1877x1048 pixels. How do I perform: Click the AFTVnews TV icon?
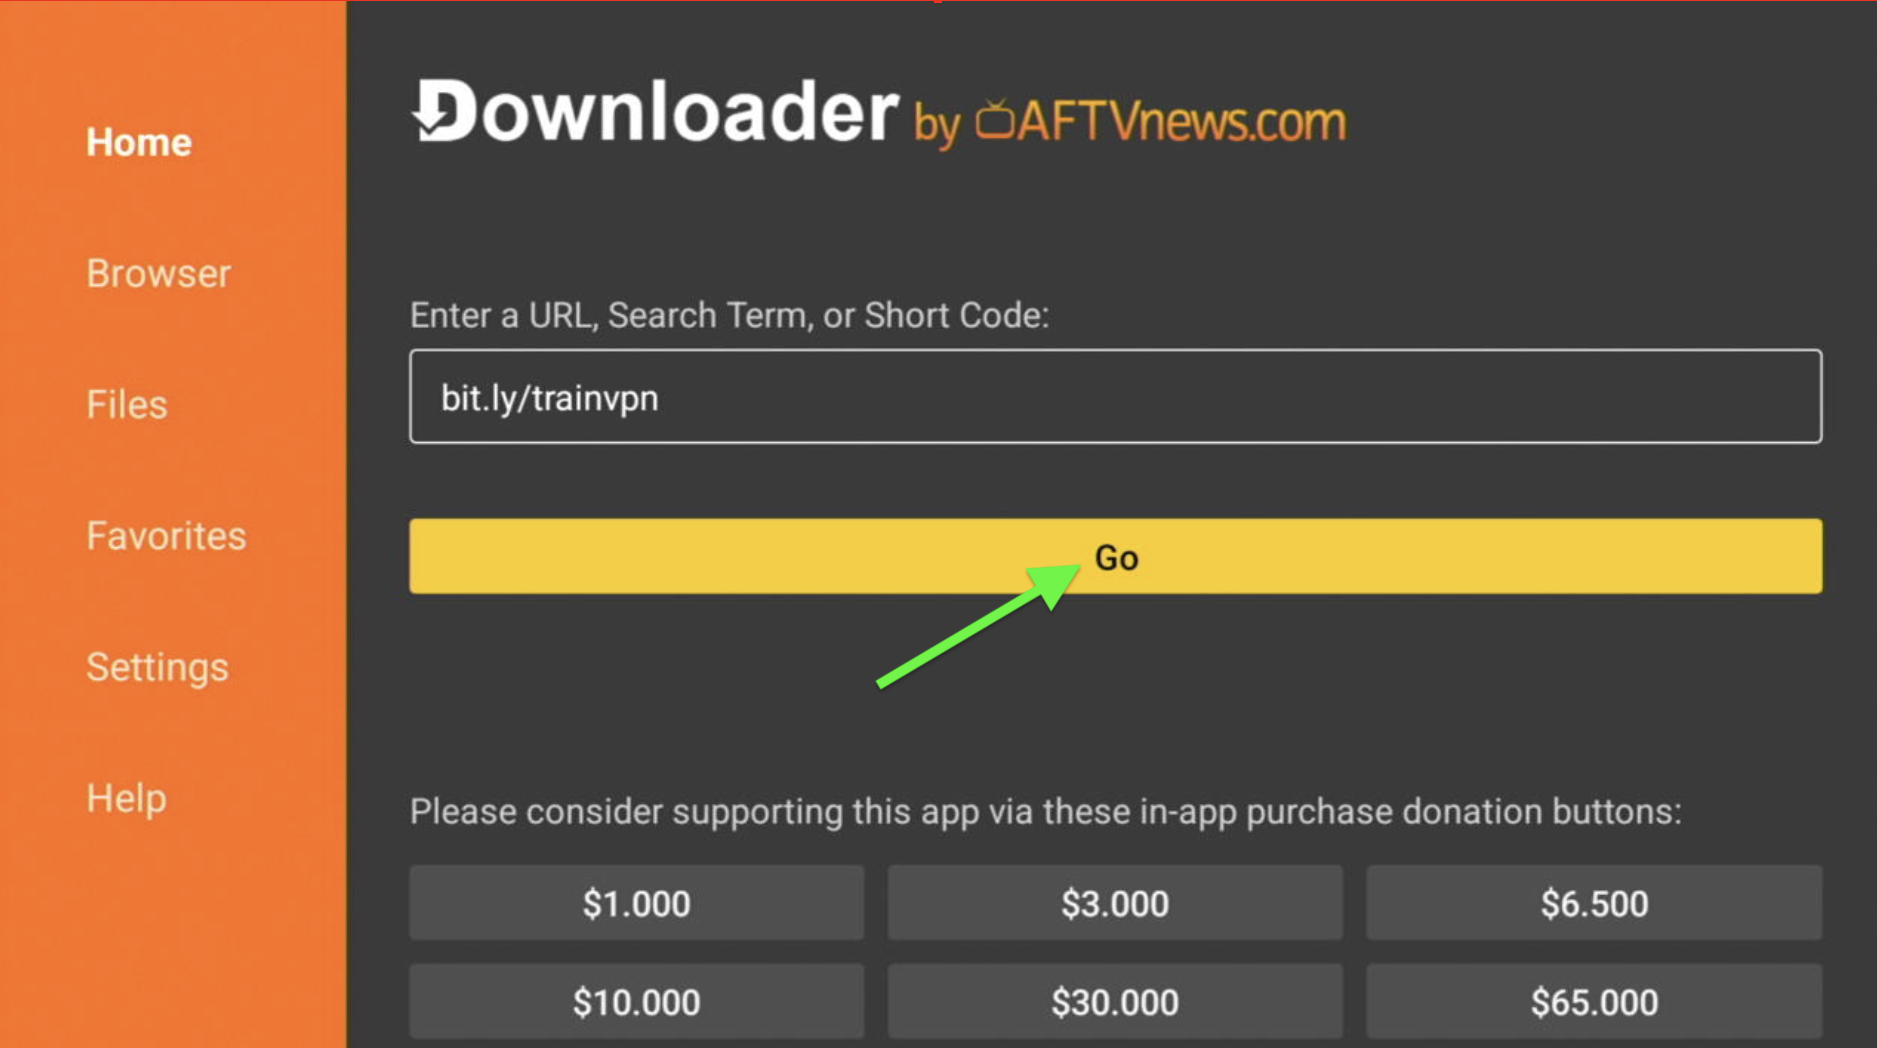pyautogui.click(x=995, y=119)
